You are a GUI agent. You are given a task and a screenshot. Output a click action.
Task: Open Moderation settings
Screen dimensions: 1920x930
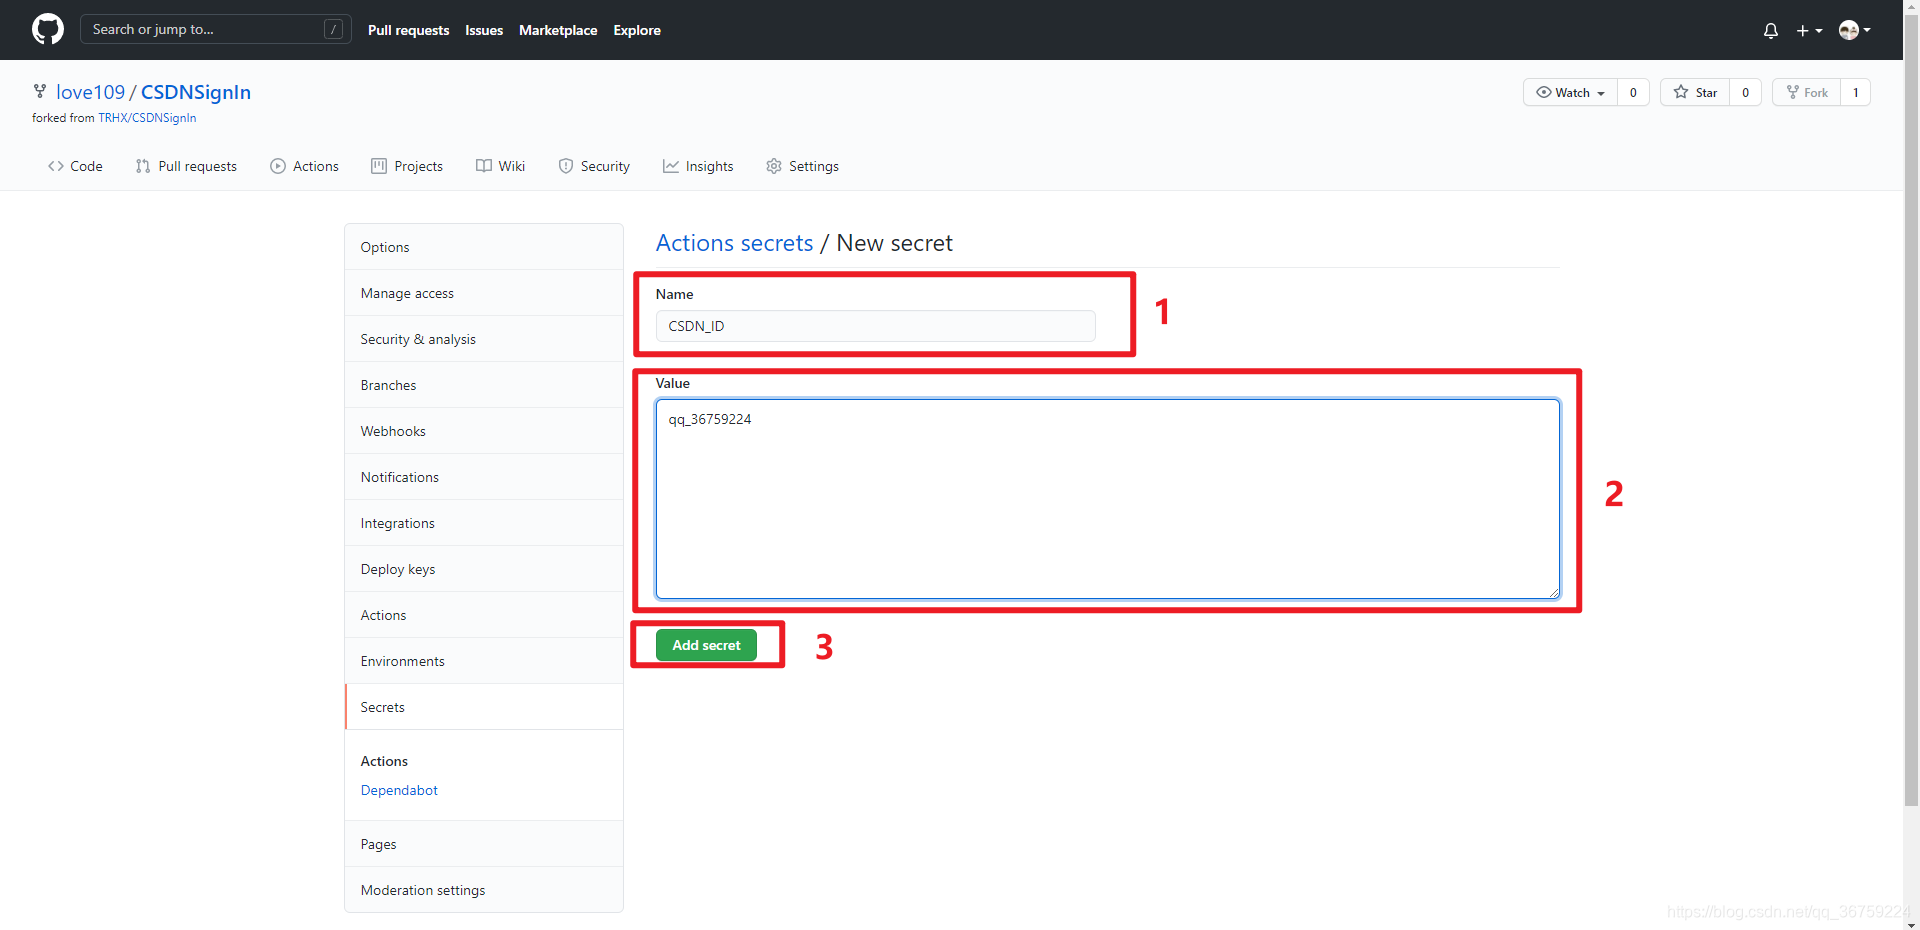point(484,890)
